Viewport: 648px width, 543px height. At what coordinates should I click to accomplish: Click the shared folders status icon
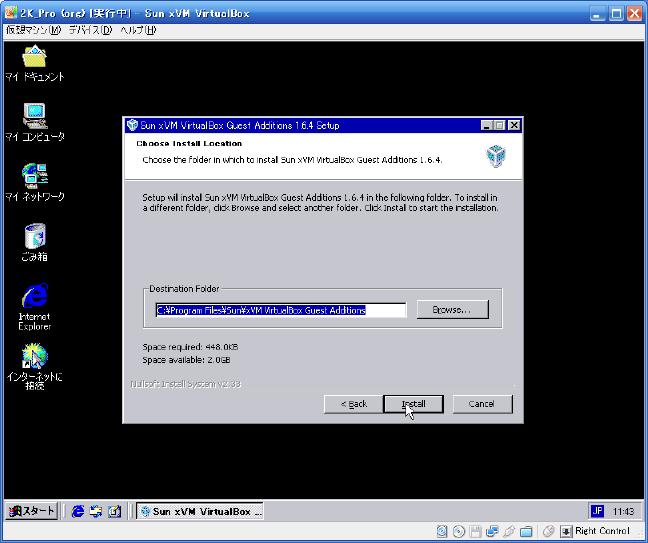[x=526, y=531]
